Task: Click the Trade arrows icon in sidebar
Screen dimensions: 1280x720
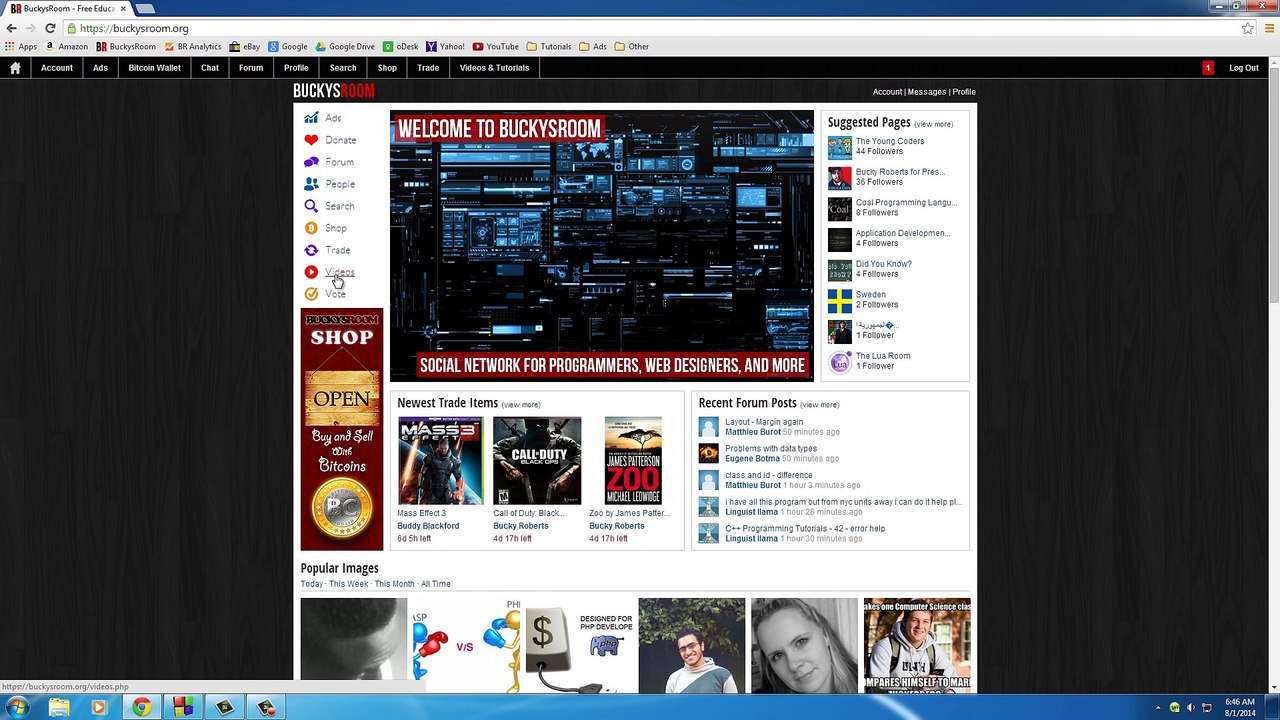Action: [311, 250]
